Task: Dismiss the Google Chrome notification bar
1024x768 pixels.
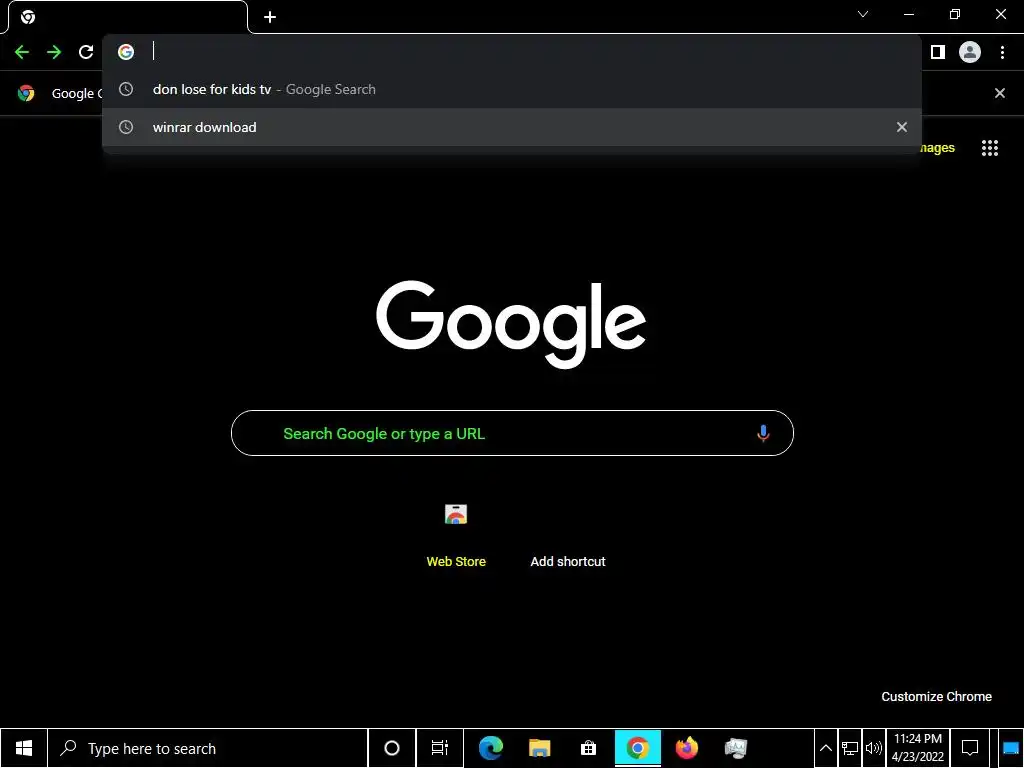Action: [x=1000, y=93]
